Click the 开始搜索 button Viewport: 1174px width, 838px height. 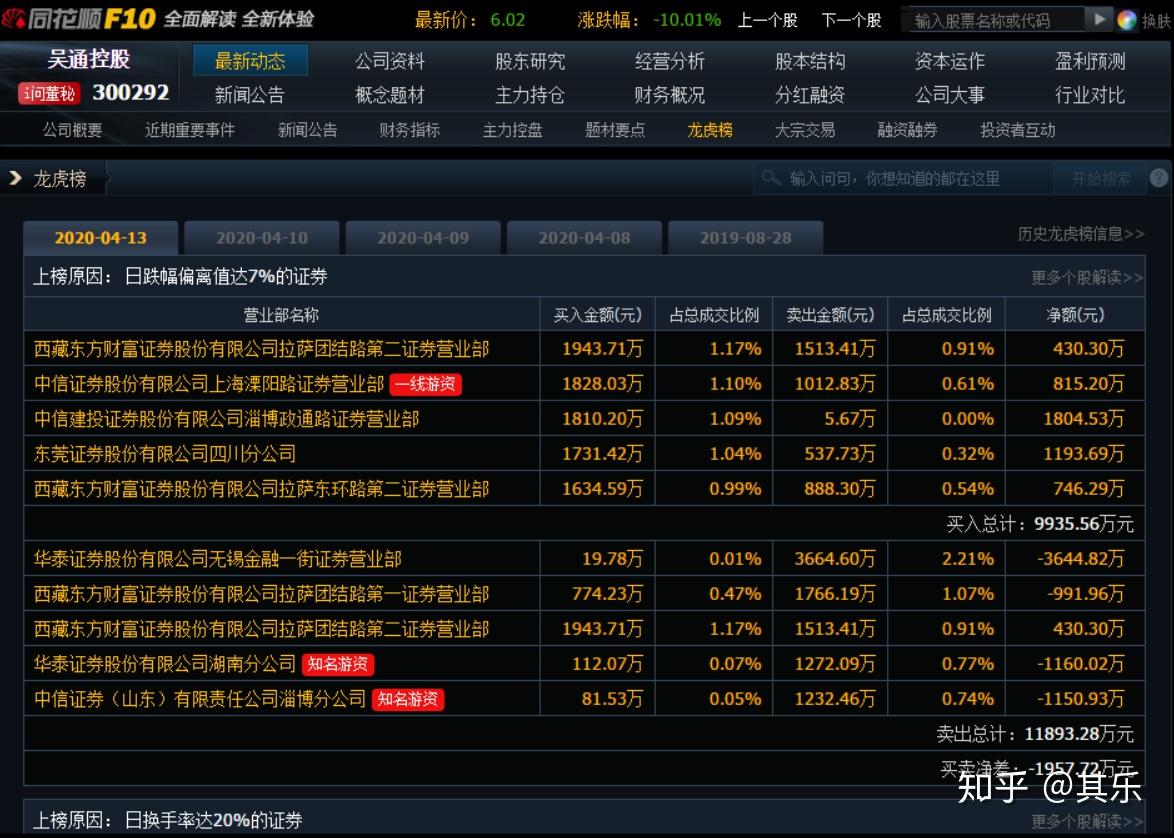[x=1101, y=178]
